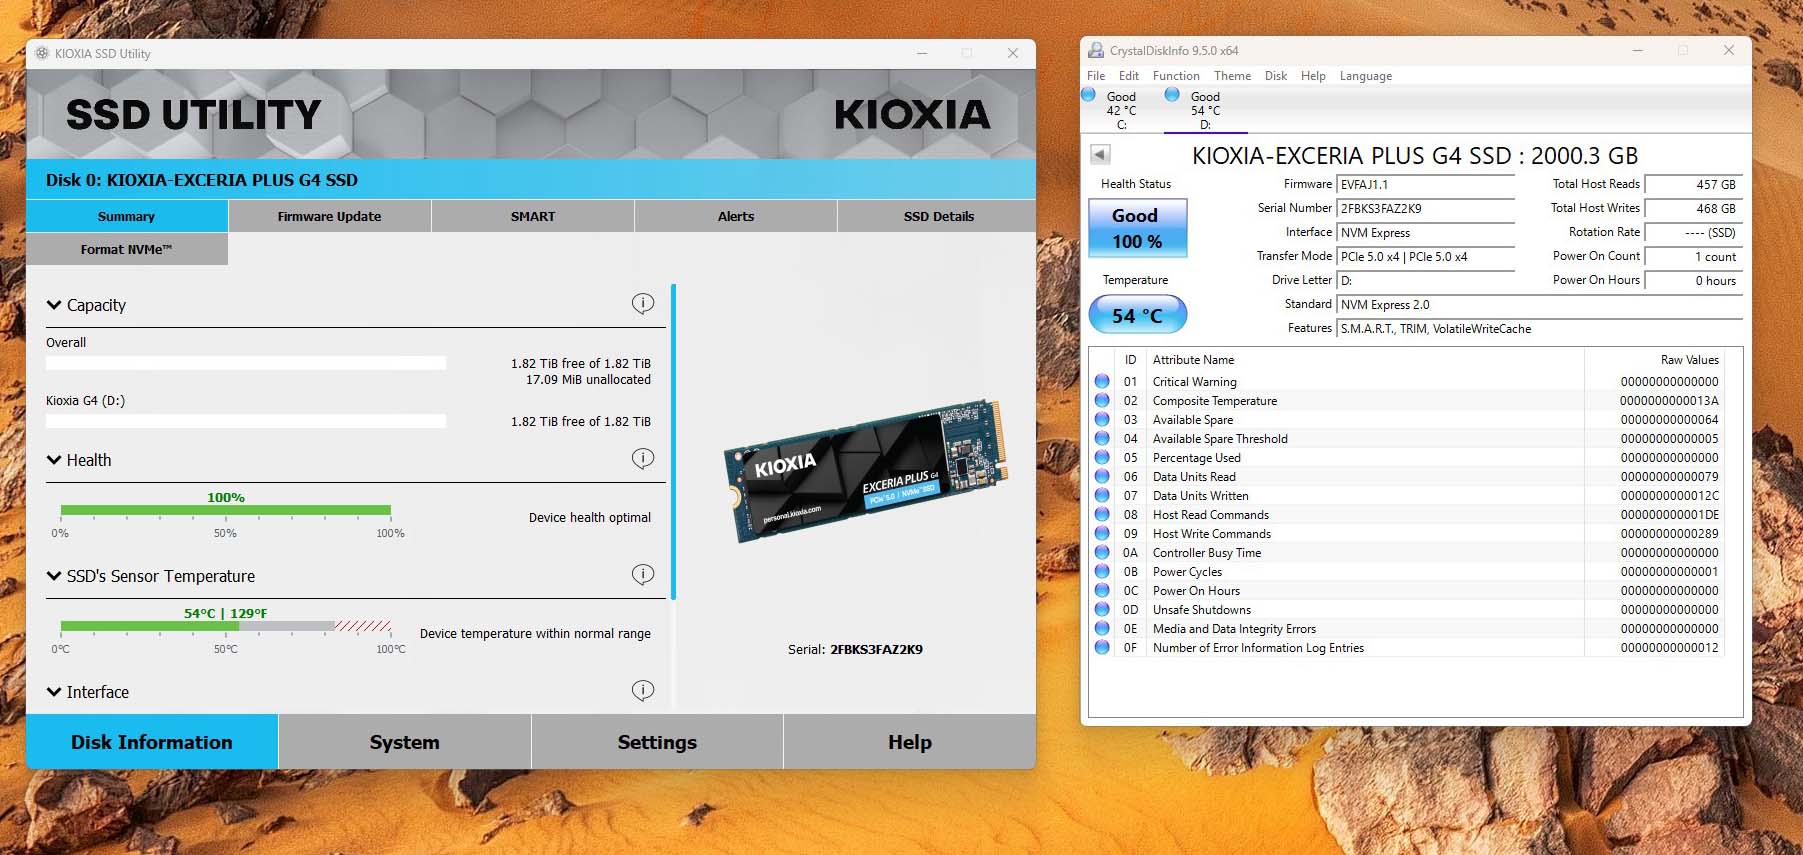Select the Disk Information bottom button
This screenshot has width=1803, height=855.
(x=152, y=742)
